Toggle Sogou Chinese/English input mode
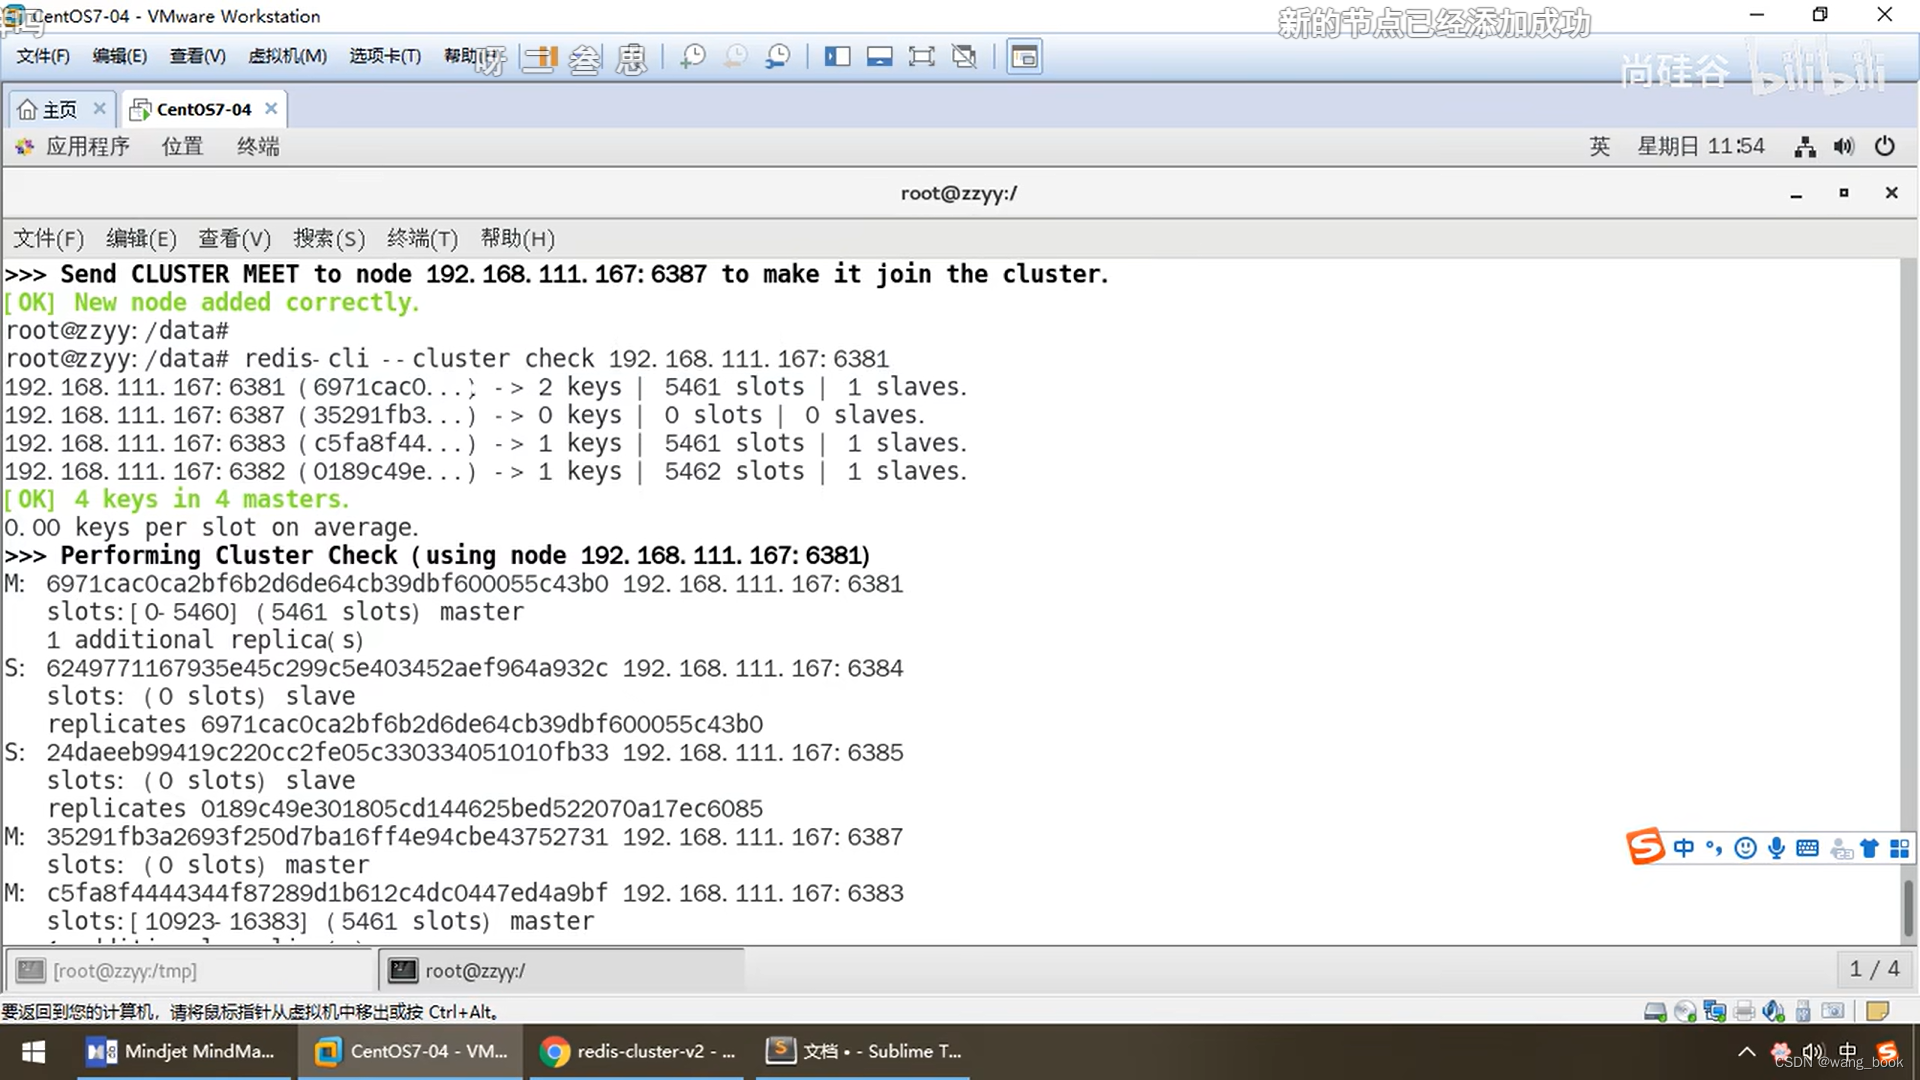 pos(1684,849)
